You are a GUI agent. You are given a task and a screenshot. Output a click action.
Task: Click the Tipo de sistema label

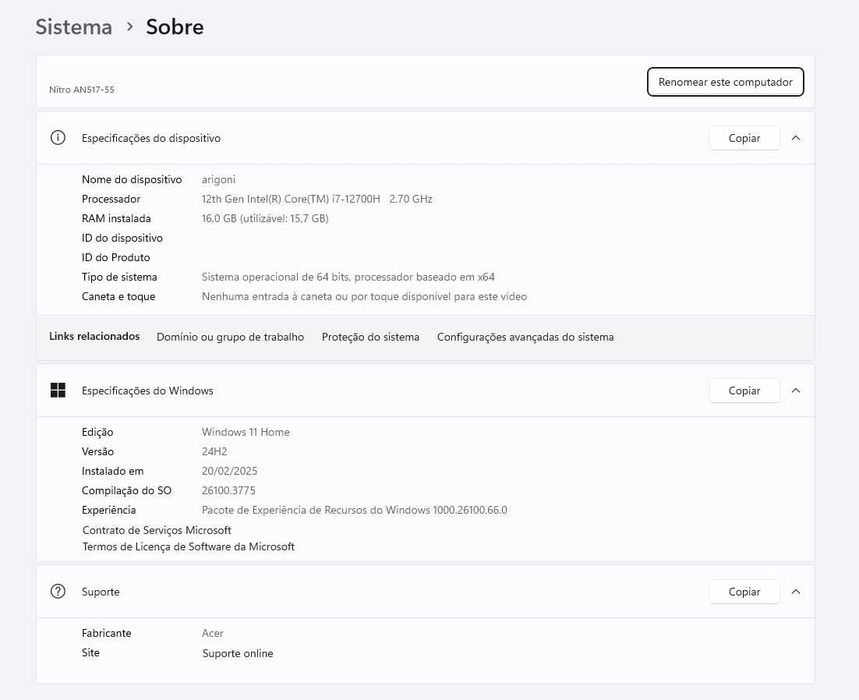[x=119, y=277]
